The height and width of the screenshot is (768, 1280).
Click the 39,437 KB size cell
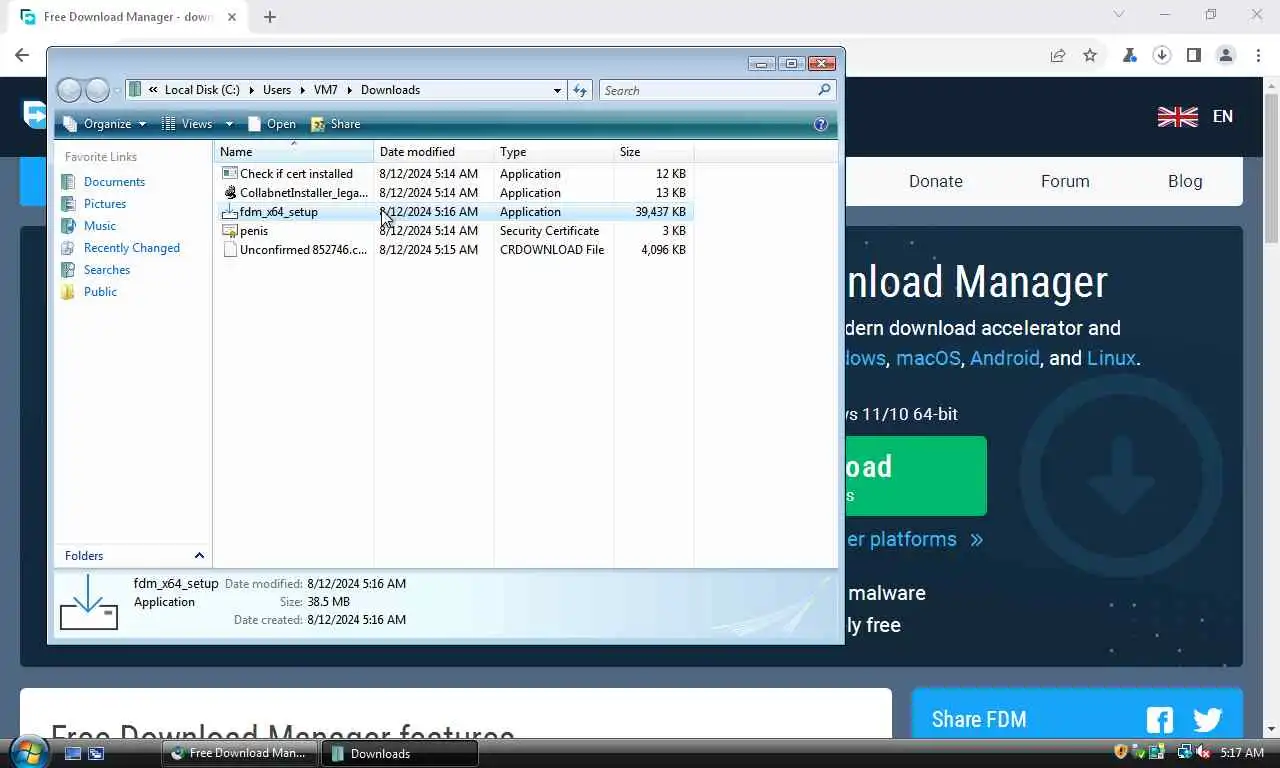coord(660,212)
